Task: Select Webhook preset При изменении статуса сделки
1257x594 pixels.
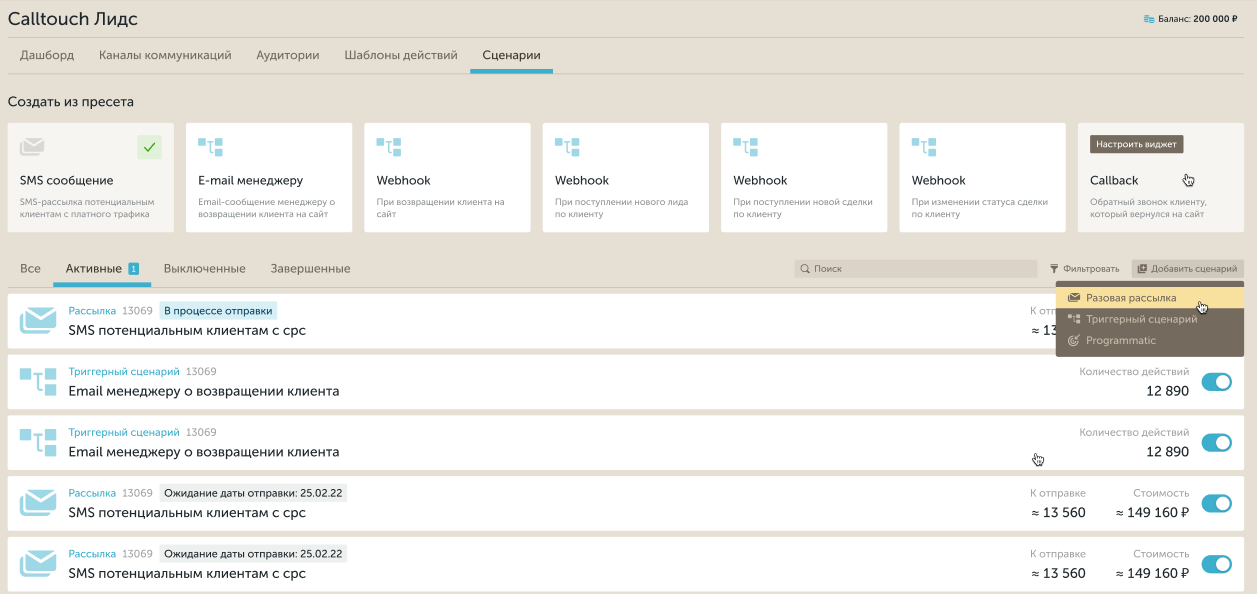Action: click(x=982, y=178)
